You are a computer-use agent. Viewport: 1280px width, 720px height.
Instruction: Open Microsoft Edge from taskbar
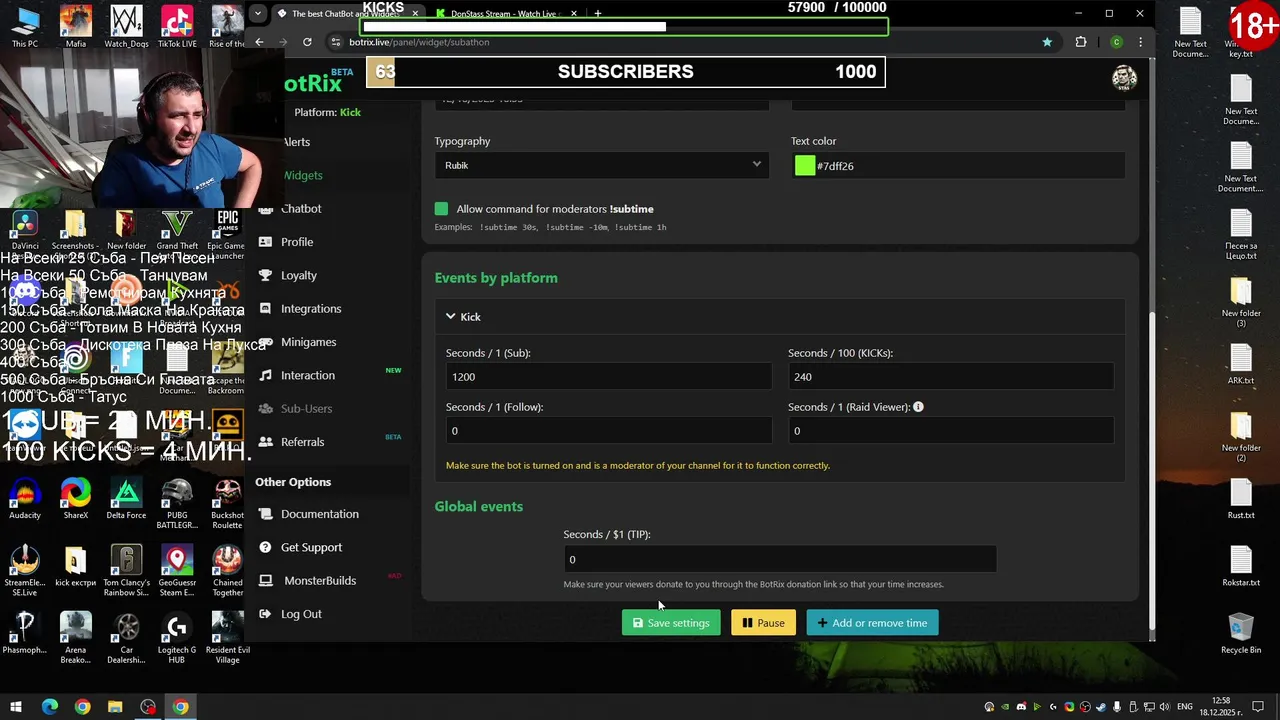pyautogui.click(x=49, y=707)
